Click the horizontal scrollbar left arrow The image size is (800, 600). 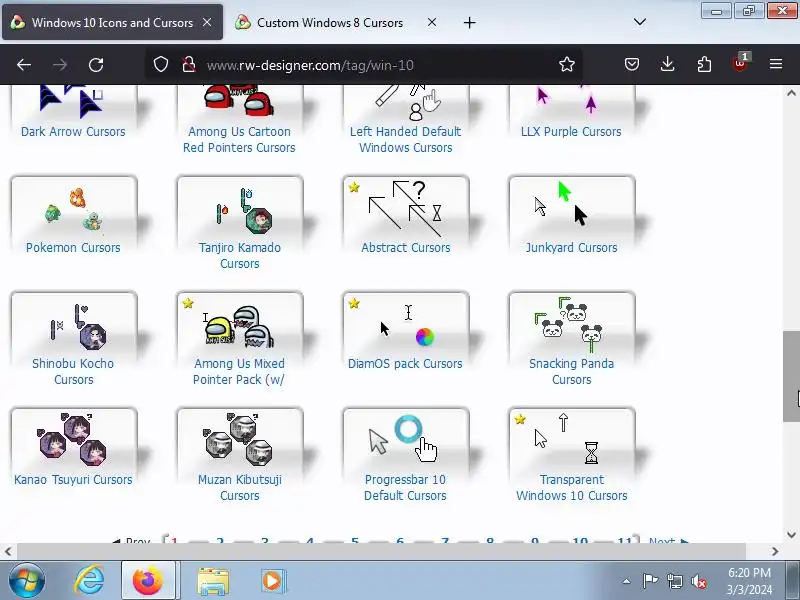(8, 551)
